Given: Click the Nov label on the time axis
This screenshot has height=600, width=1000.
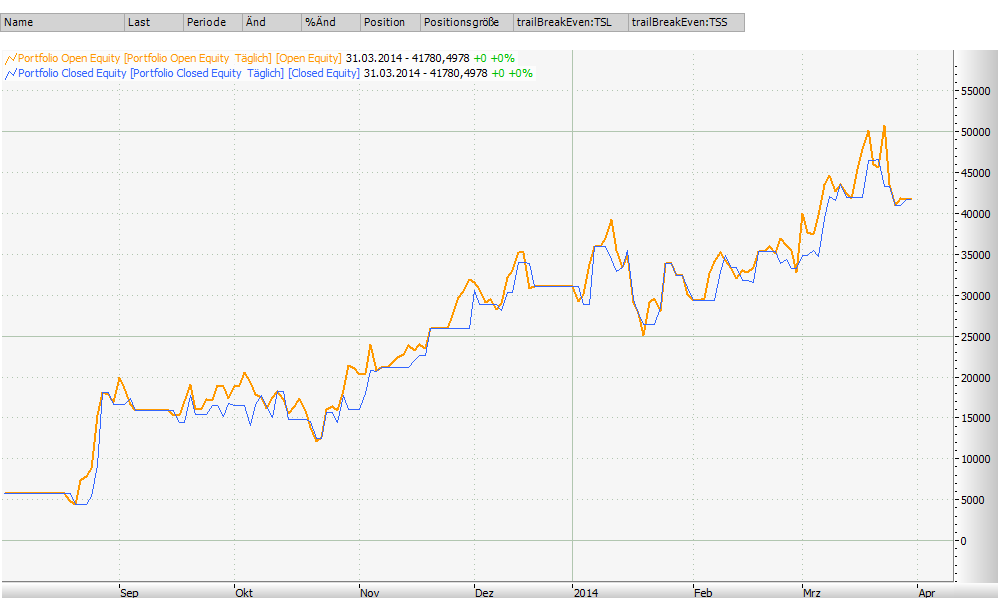Looking at the screenshot, I should click(368, 593).
